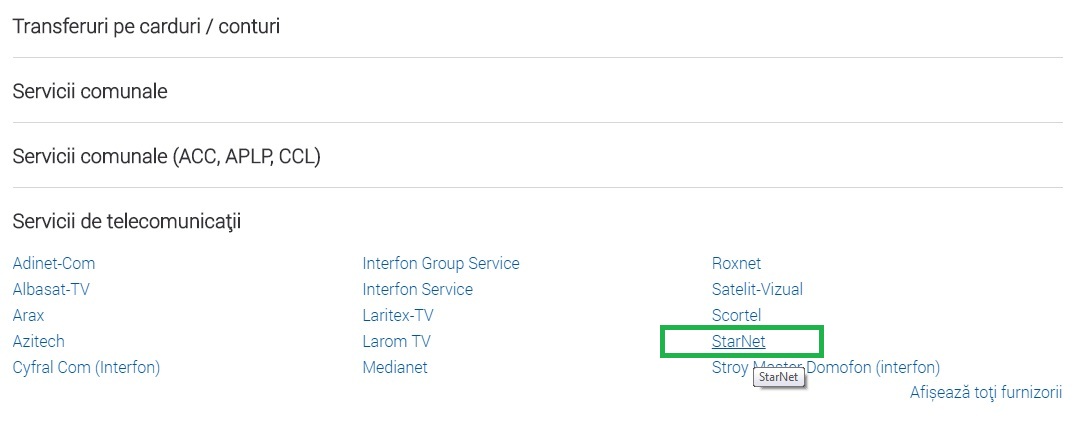Expand Transferuri pe carduri / conturi section
Screen dimensions: 1077x421
[146, 26]
